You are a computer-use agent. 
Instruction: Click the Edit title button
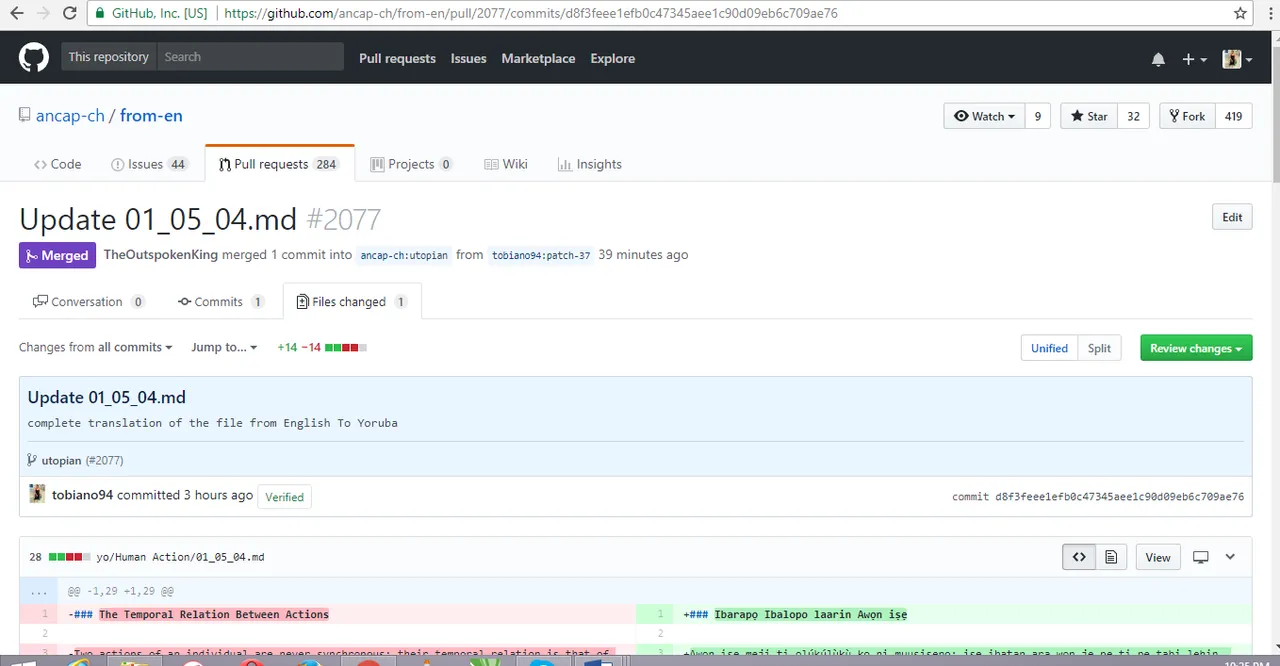click(1232, 217)
